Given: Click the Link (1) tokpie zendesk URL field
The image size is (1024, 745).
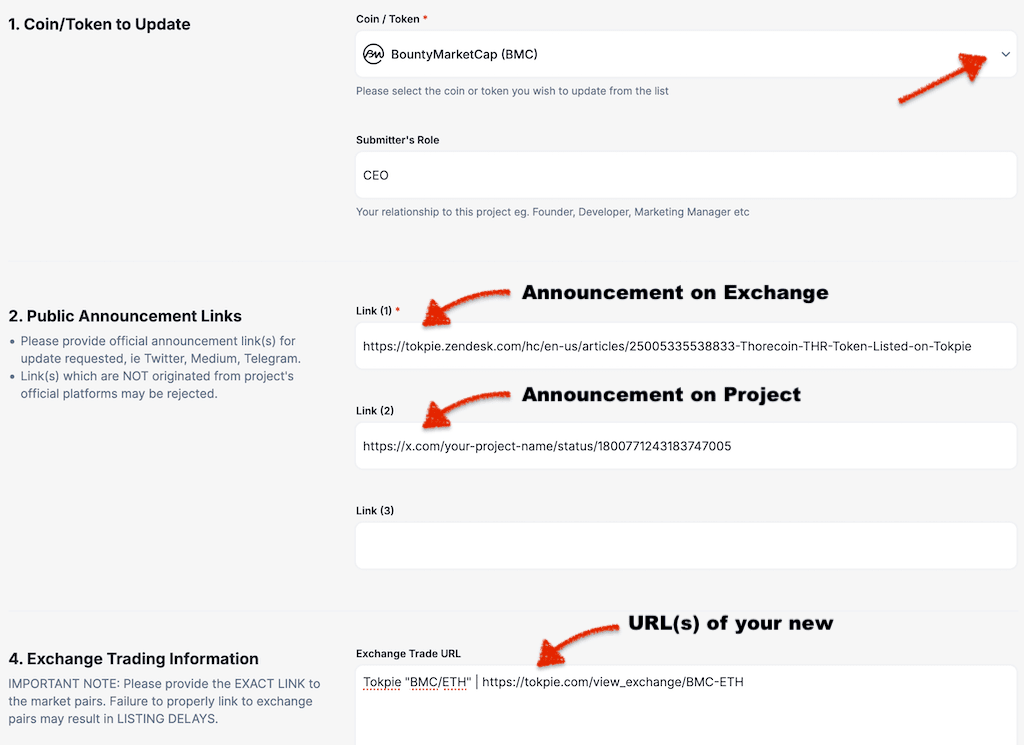Looking at the screenshot, I should pyautogui.click(x=686, y=346).
